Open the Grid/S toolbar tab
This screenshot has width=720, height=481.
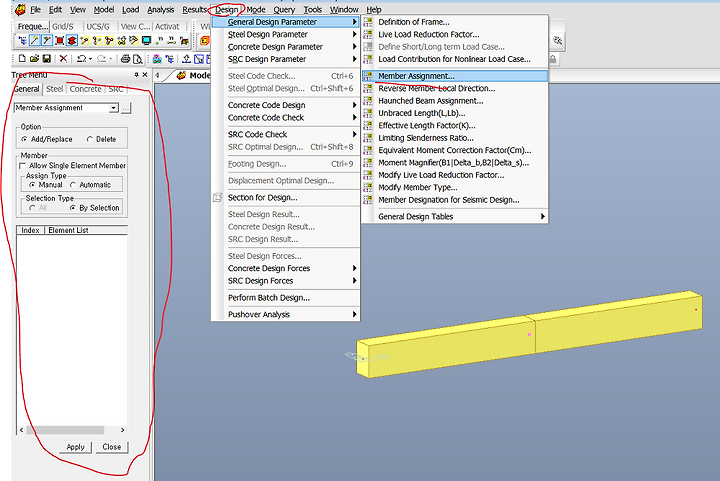pos(63,27)
